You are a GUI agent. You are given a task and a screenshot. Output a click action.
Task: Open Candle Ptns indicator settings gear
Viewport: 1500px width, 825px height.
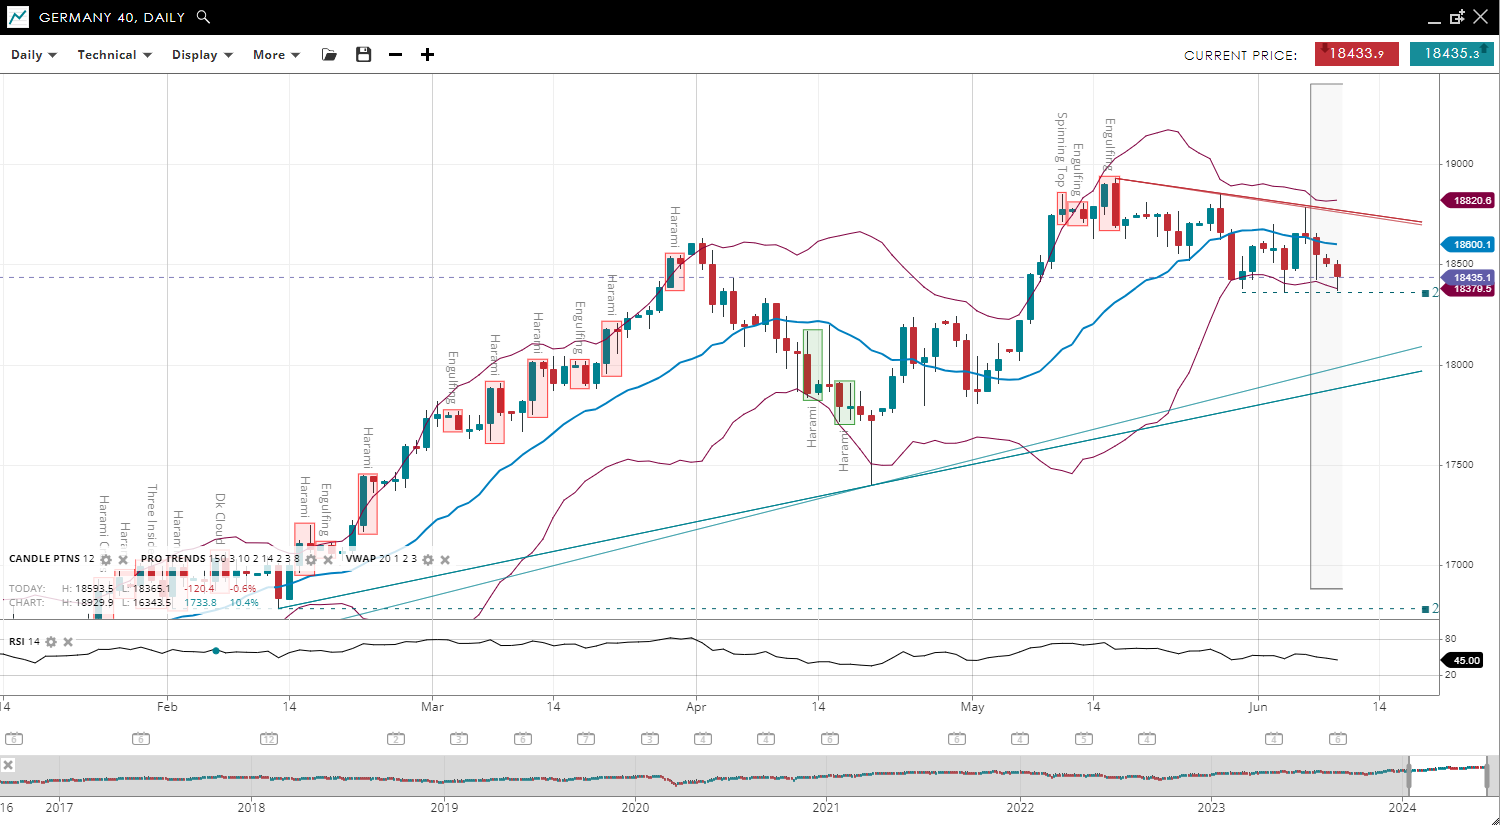click(106, 560)
